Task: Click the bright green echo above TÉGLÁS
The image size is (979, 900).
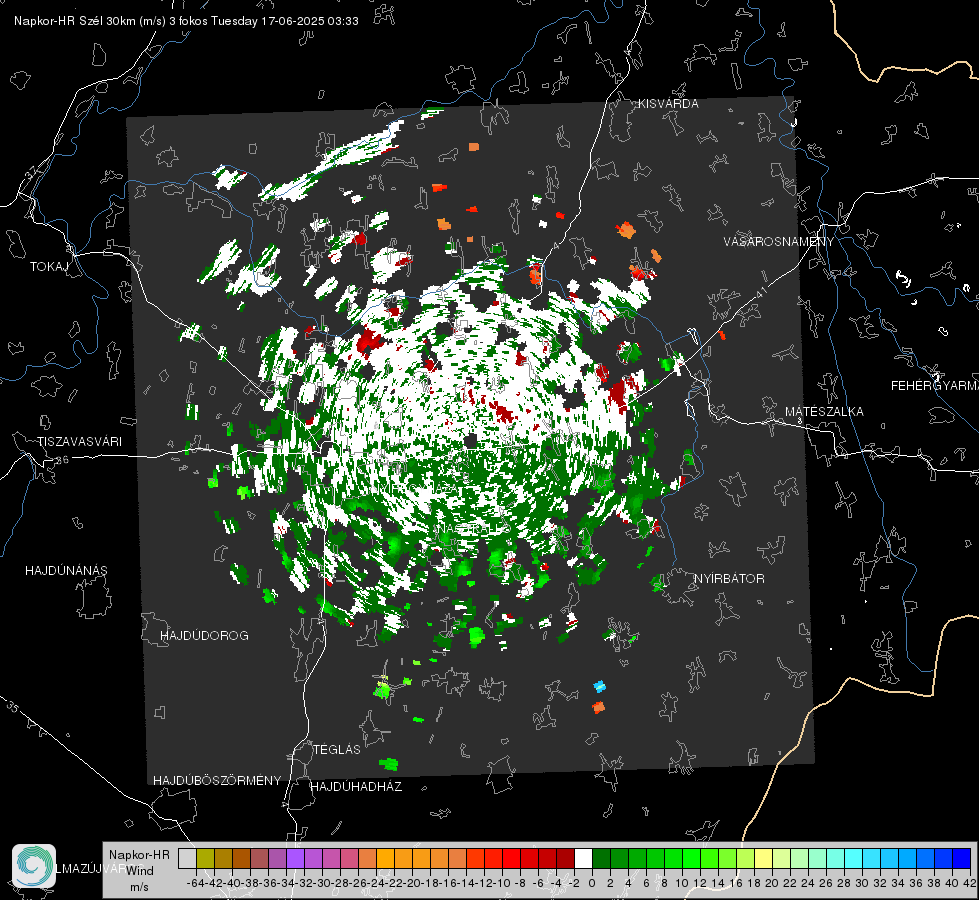Action: 381,690
